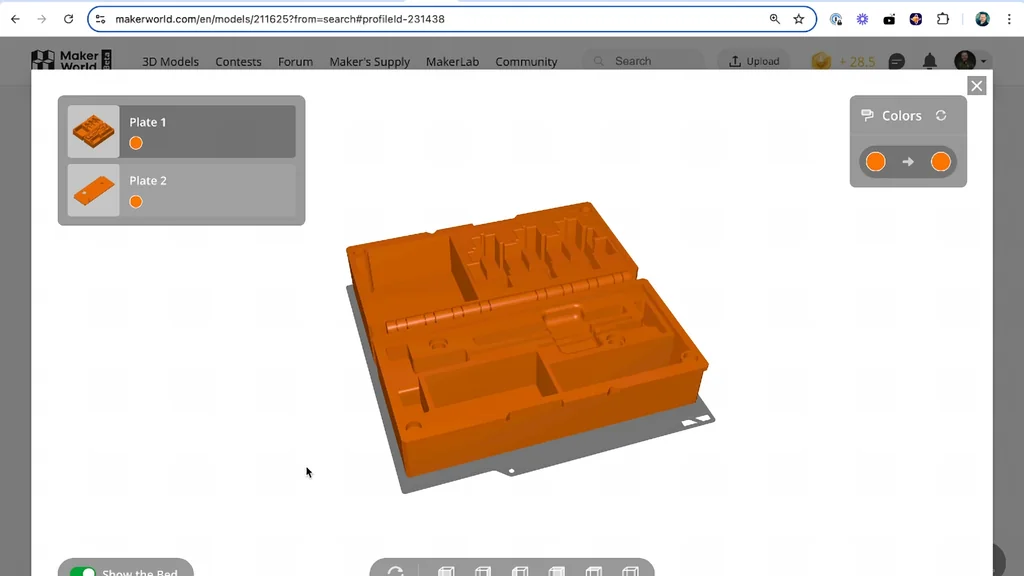Image resolution: width=1024 pixels, height=576 pixels.
Task: Click the black video player extension icon
Action: [889, 20]
